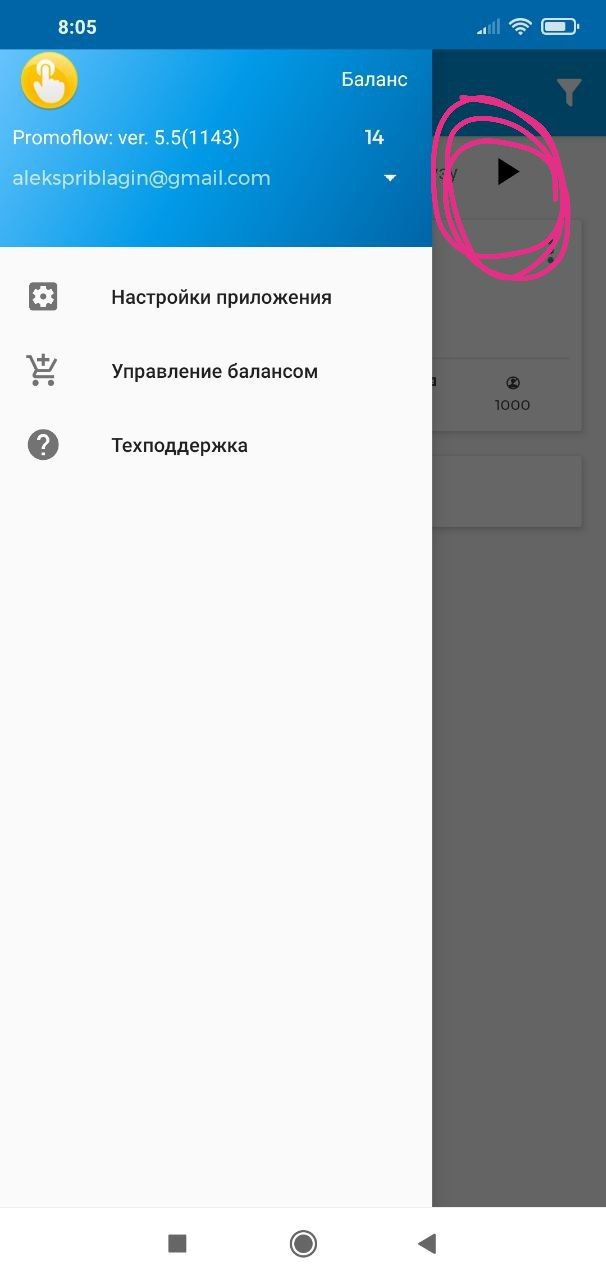Select the alekspriblagin@gmail.com account email

141,178
